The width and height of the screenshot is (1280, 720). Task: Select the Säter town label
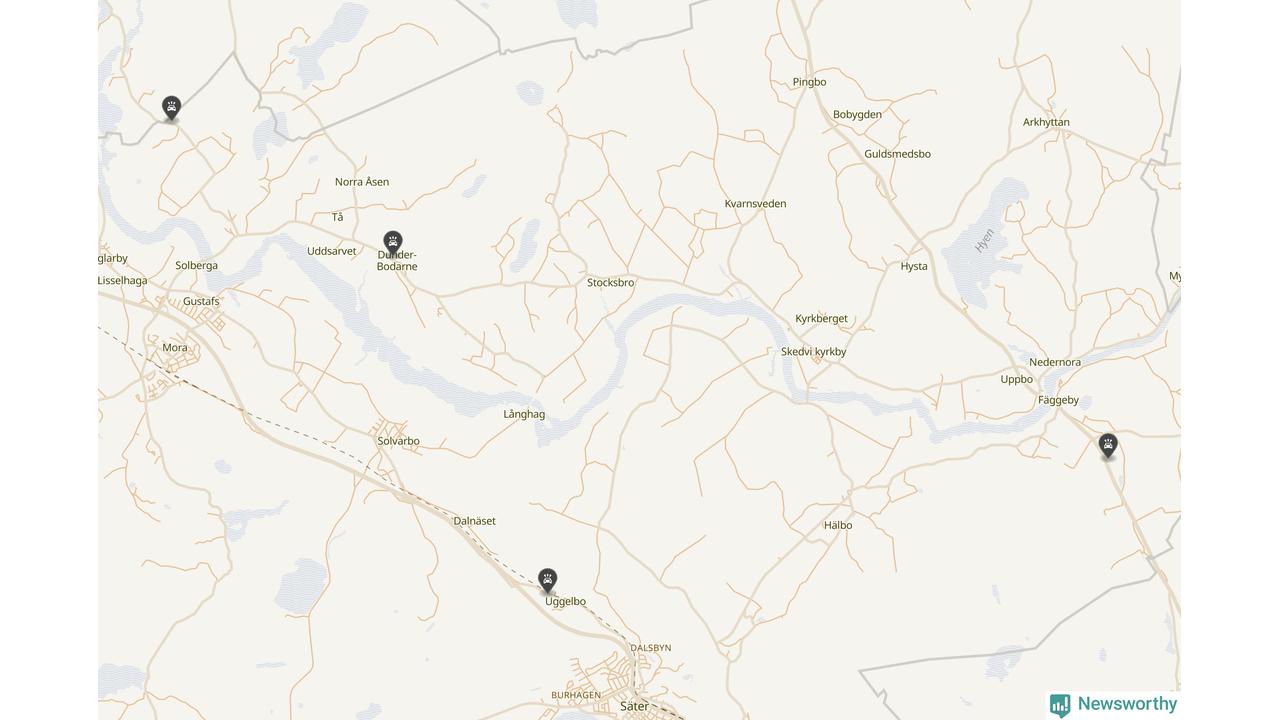tap(634, 706)
